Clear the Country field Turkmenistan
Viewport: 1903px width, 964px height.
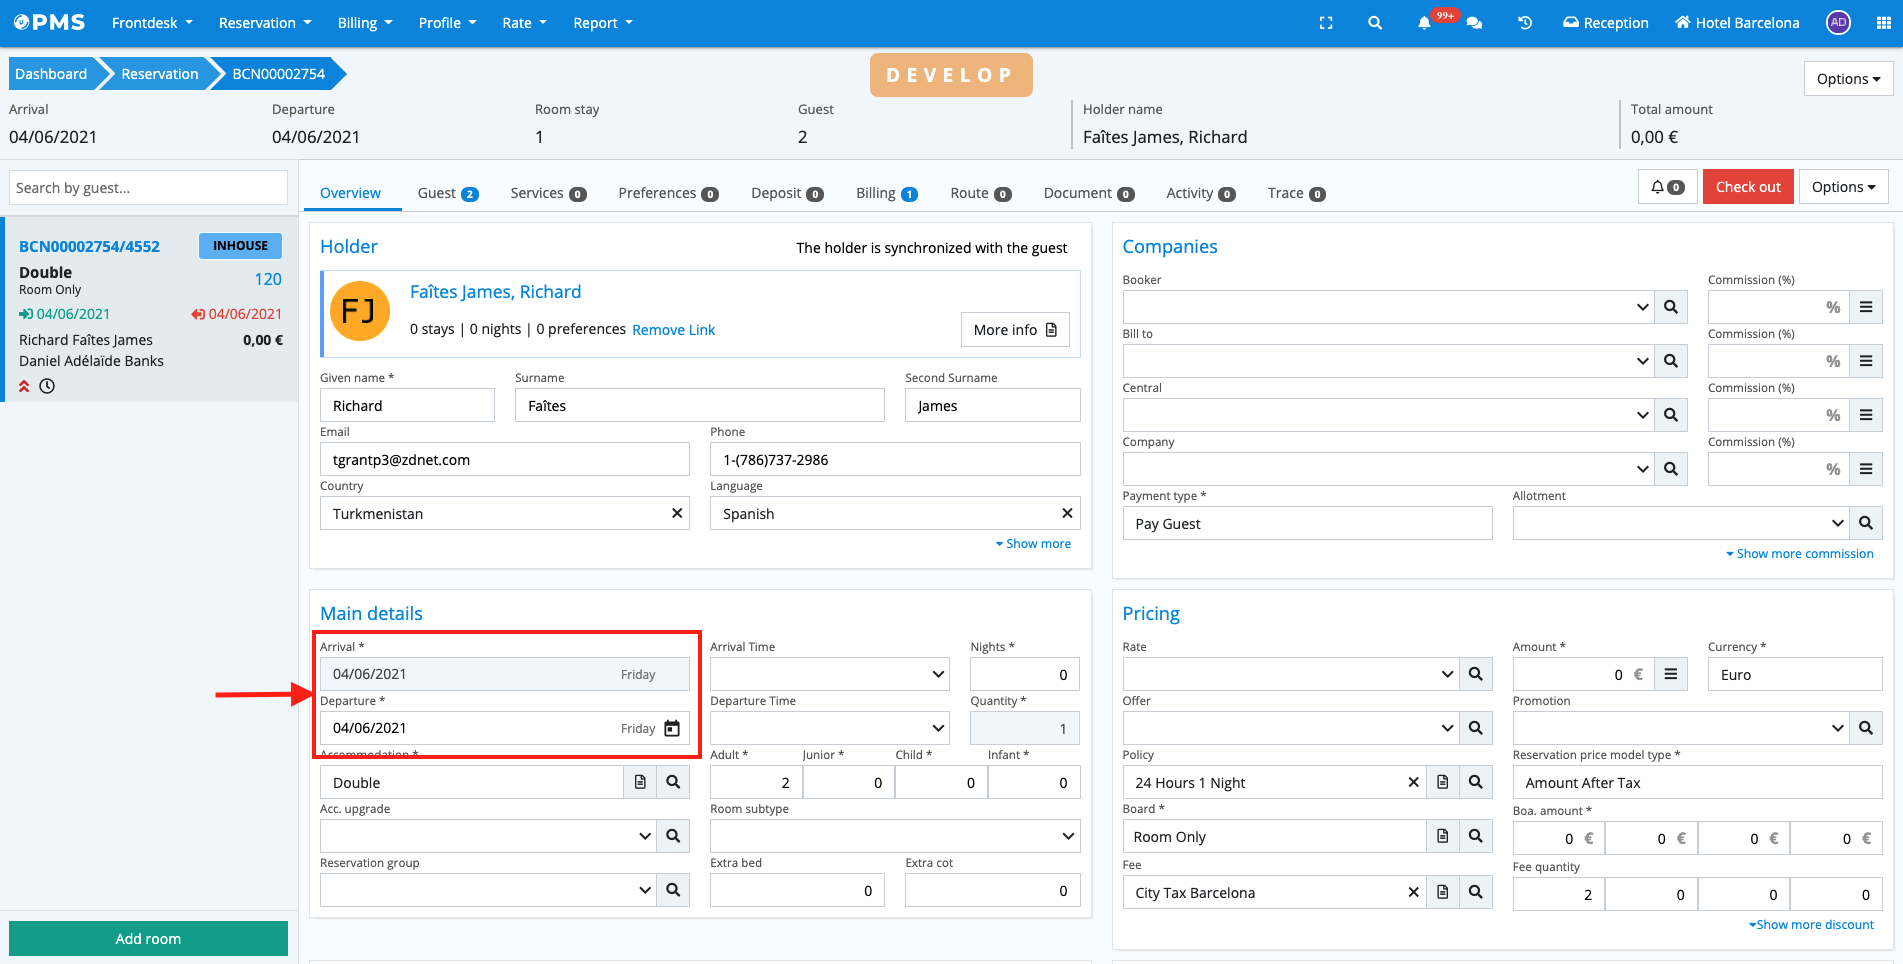(677, 513)
